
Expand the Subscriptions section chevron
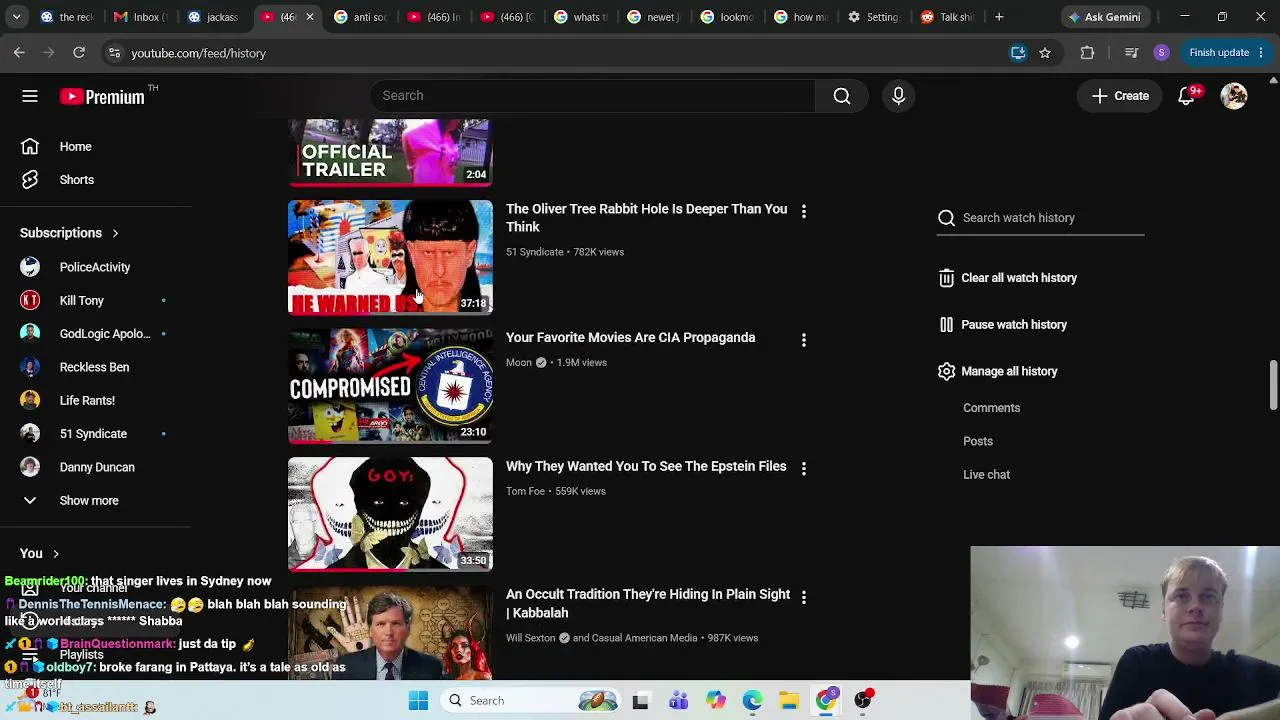[115, 234]
